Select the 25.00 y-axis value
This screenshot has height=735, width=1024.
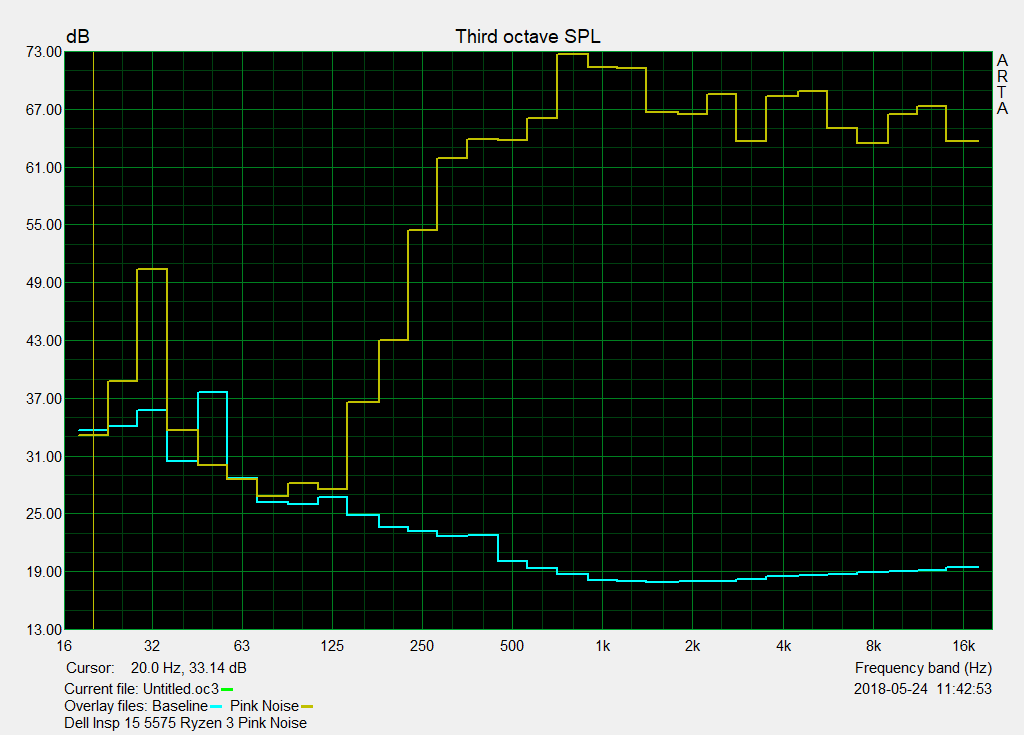point(44,514)
